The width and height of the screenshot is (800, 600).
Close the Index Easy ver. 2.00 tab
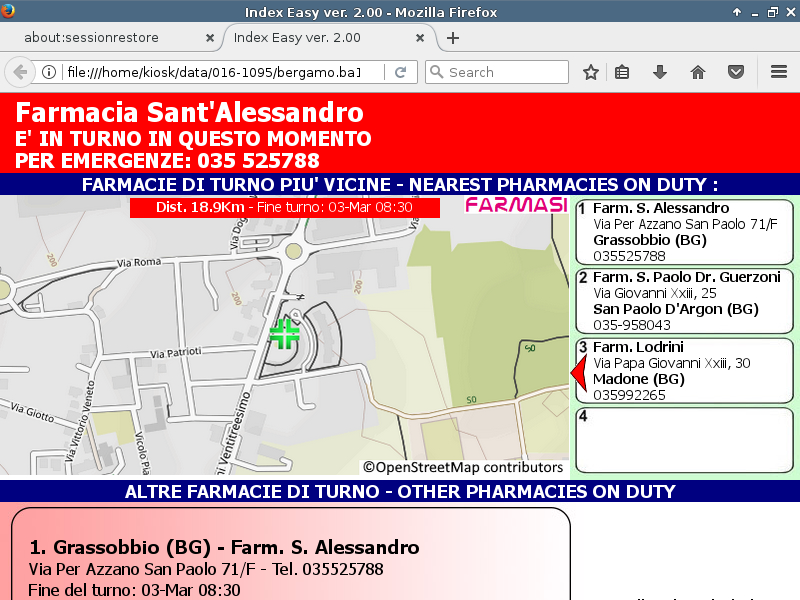(x=421, y=38)
